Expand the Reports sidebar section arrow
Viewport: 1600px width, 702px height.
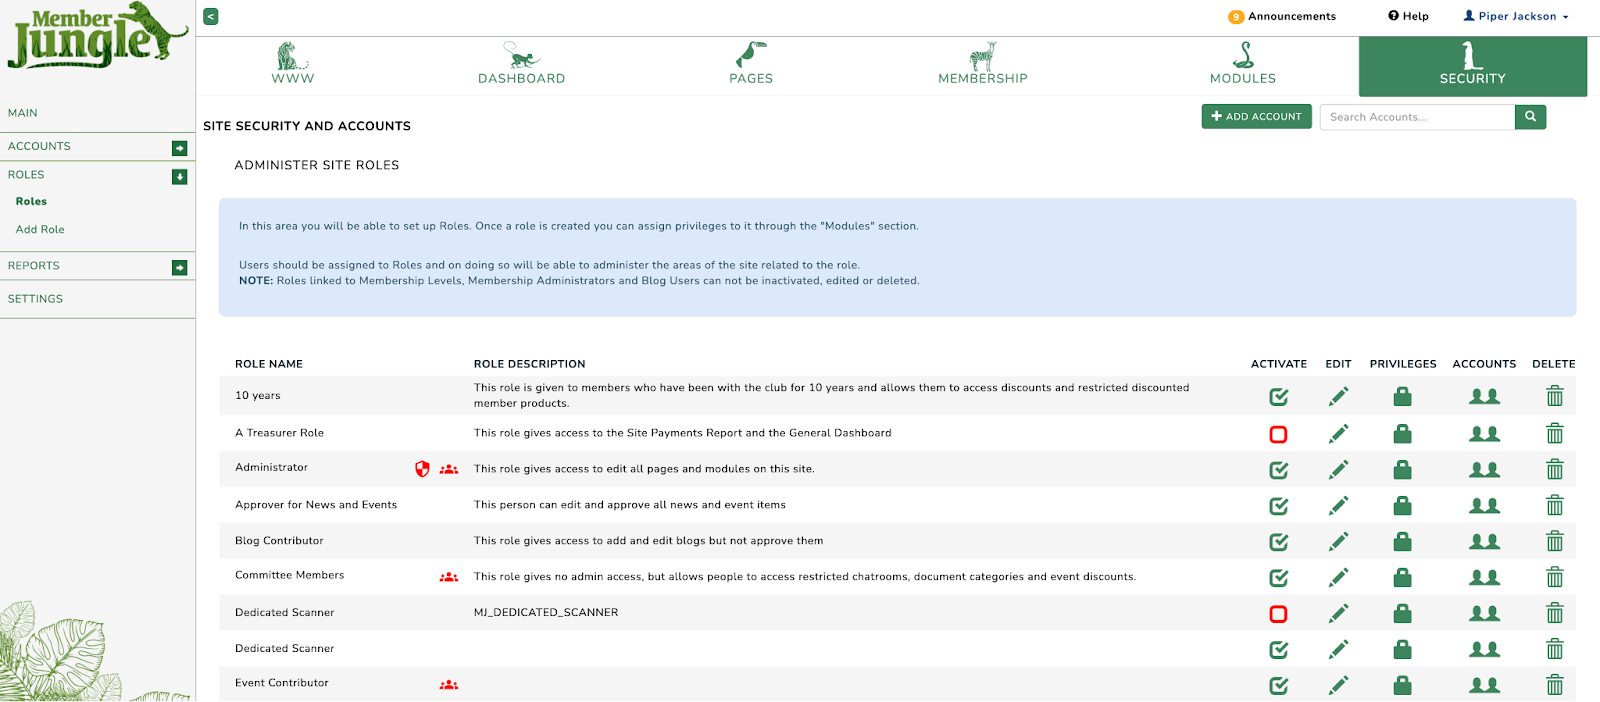point(179,267)
